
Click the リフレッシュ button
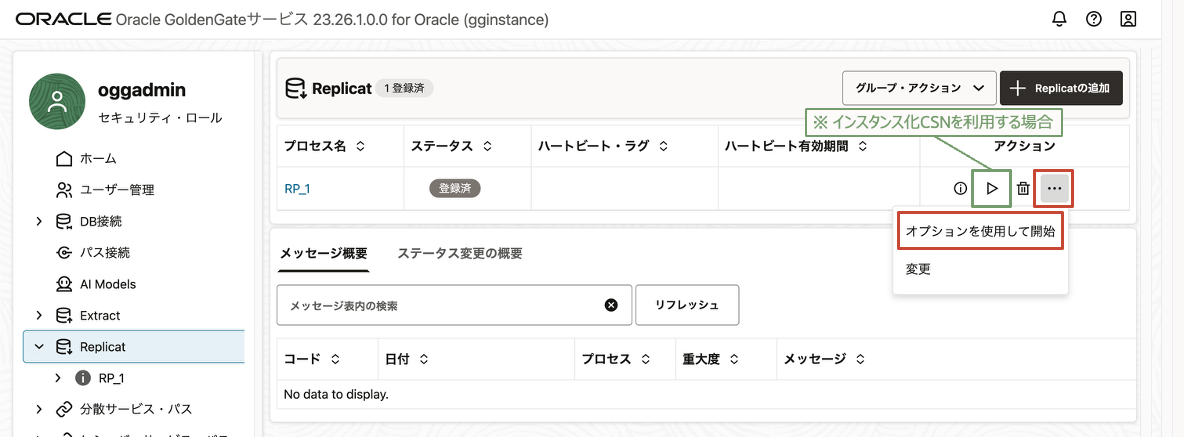pyautogui.click(x=686, y=305)
